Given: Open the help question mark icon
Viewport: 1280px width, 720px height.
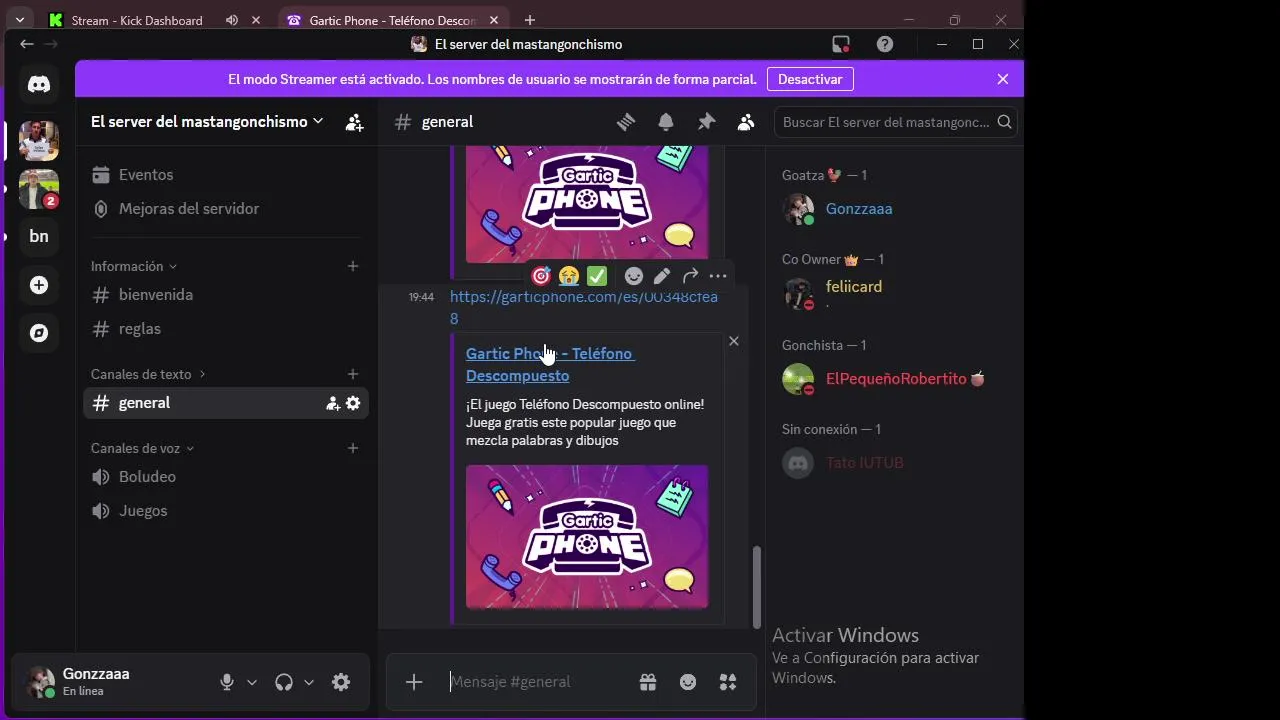Looking at the screenshot, I should pyautogui.click(x=885, y=44).
